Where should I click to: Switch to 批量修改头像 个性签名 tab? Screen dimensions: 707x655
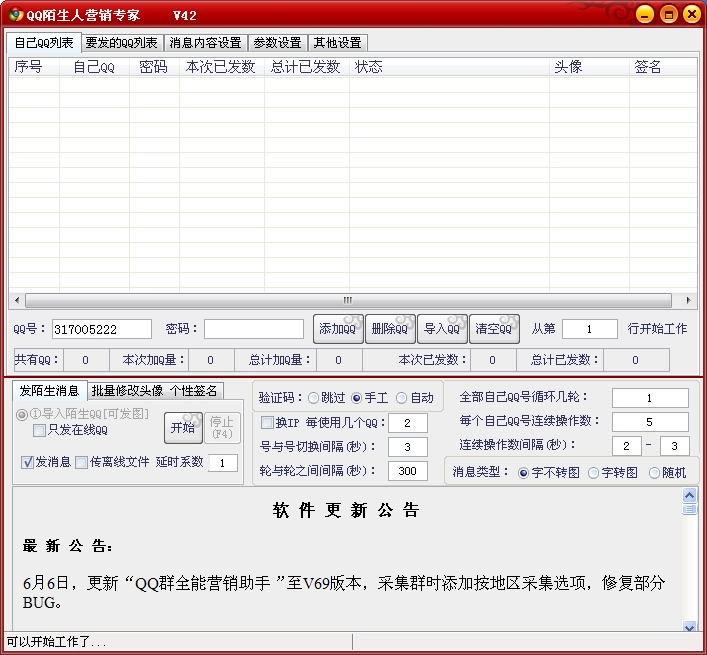pyautogui.click(x=154, y=391)
